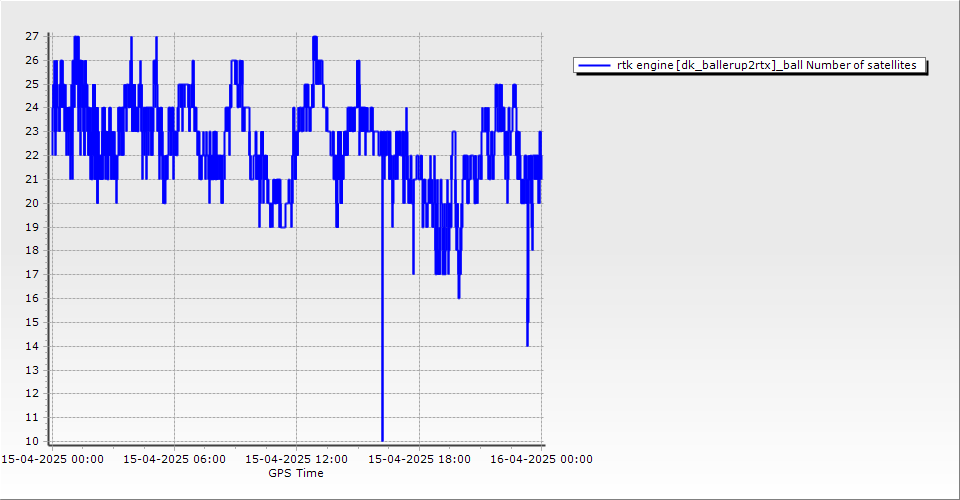Click the y-axis value 10
This screenshot has height=500, width=960.
tap(32, 441)
